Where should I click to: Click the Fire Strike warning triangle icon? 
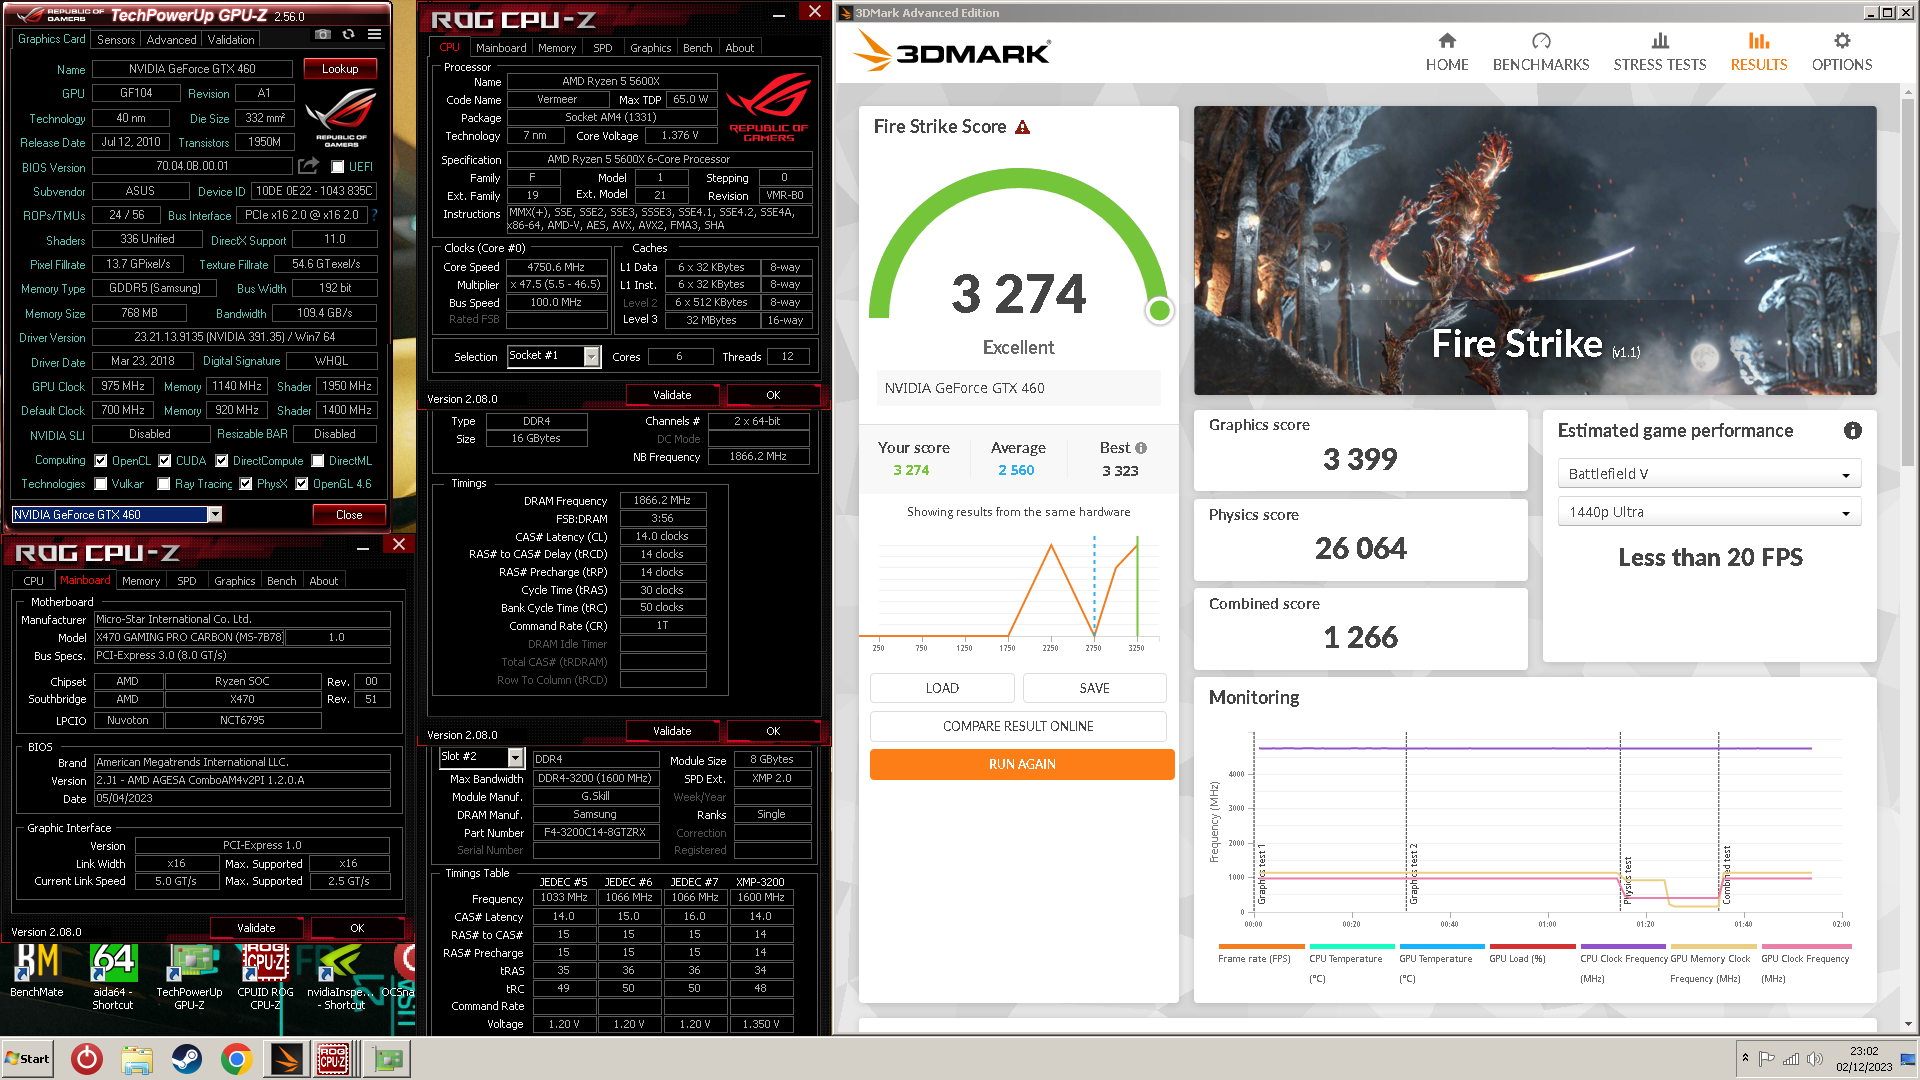point(1022,127)
